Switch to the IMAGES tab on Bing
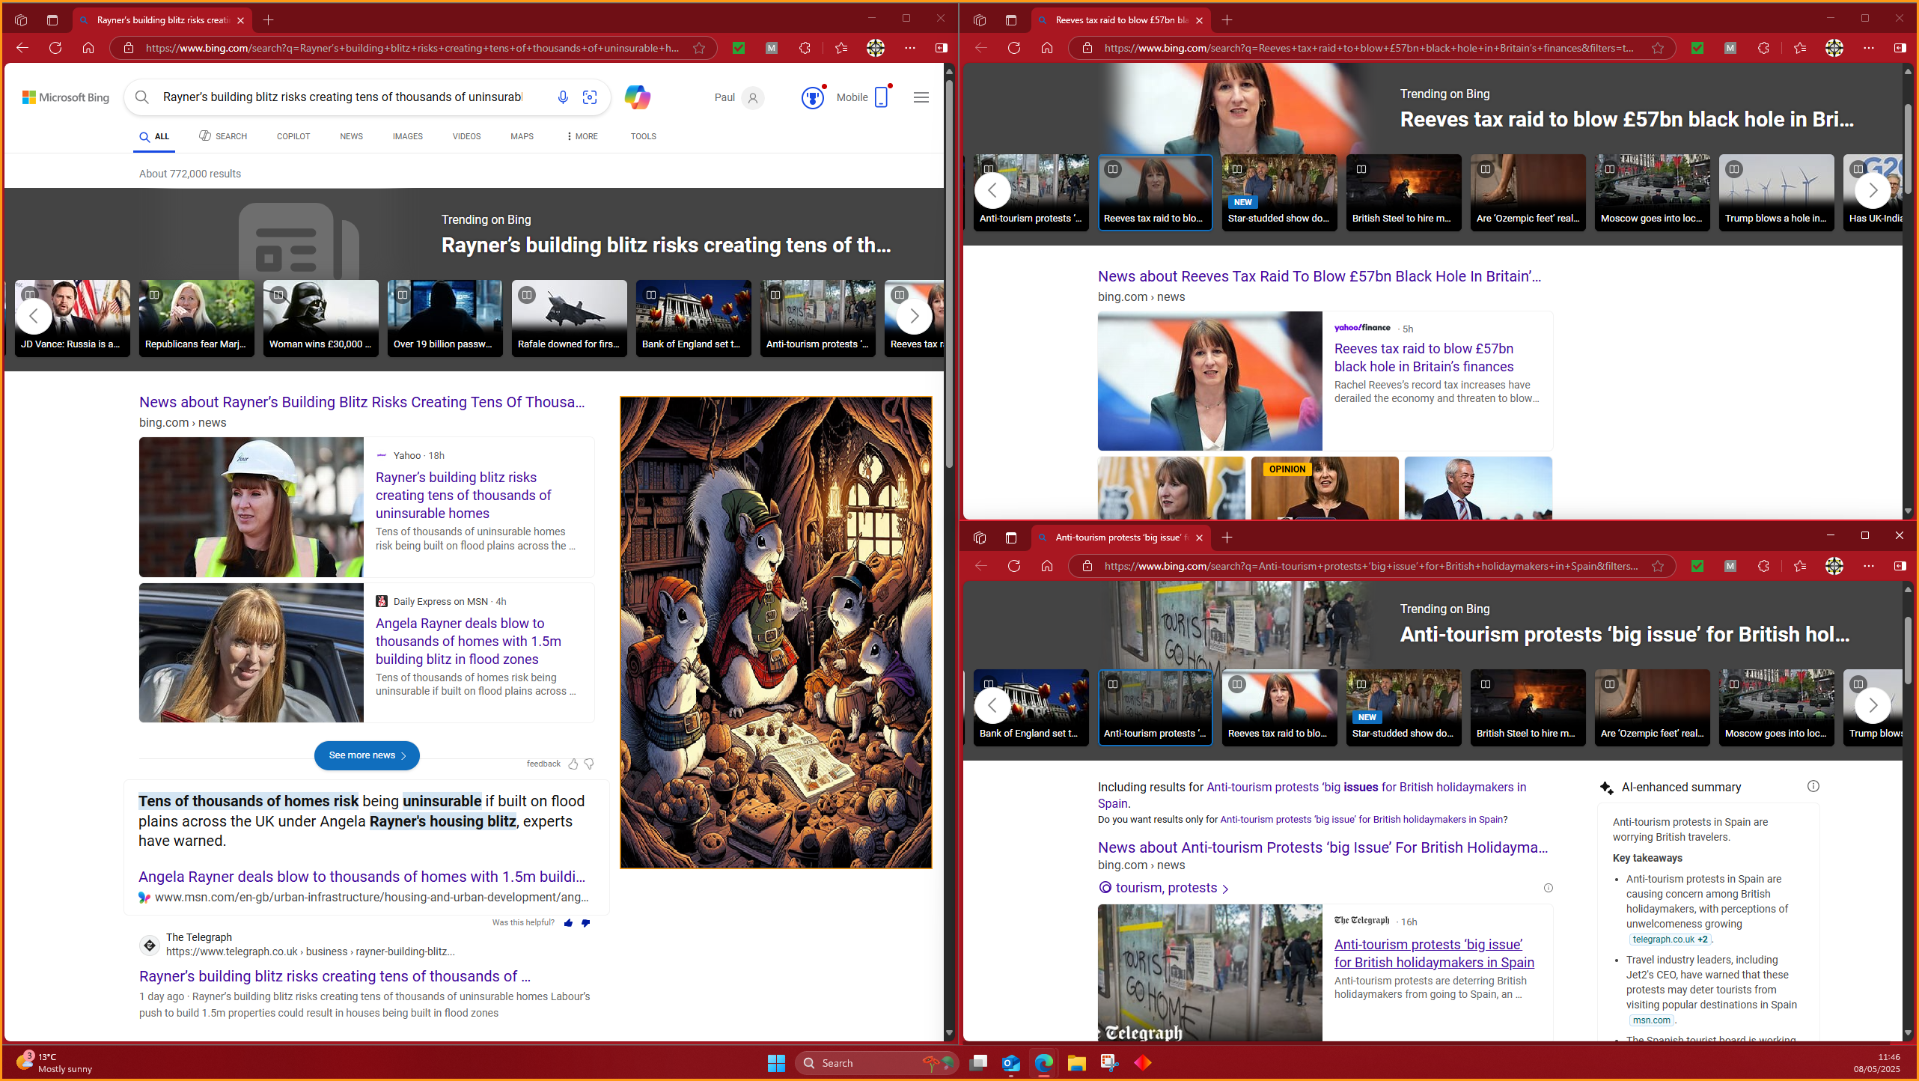The image size is (1919, 1081). point(407,136)
